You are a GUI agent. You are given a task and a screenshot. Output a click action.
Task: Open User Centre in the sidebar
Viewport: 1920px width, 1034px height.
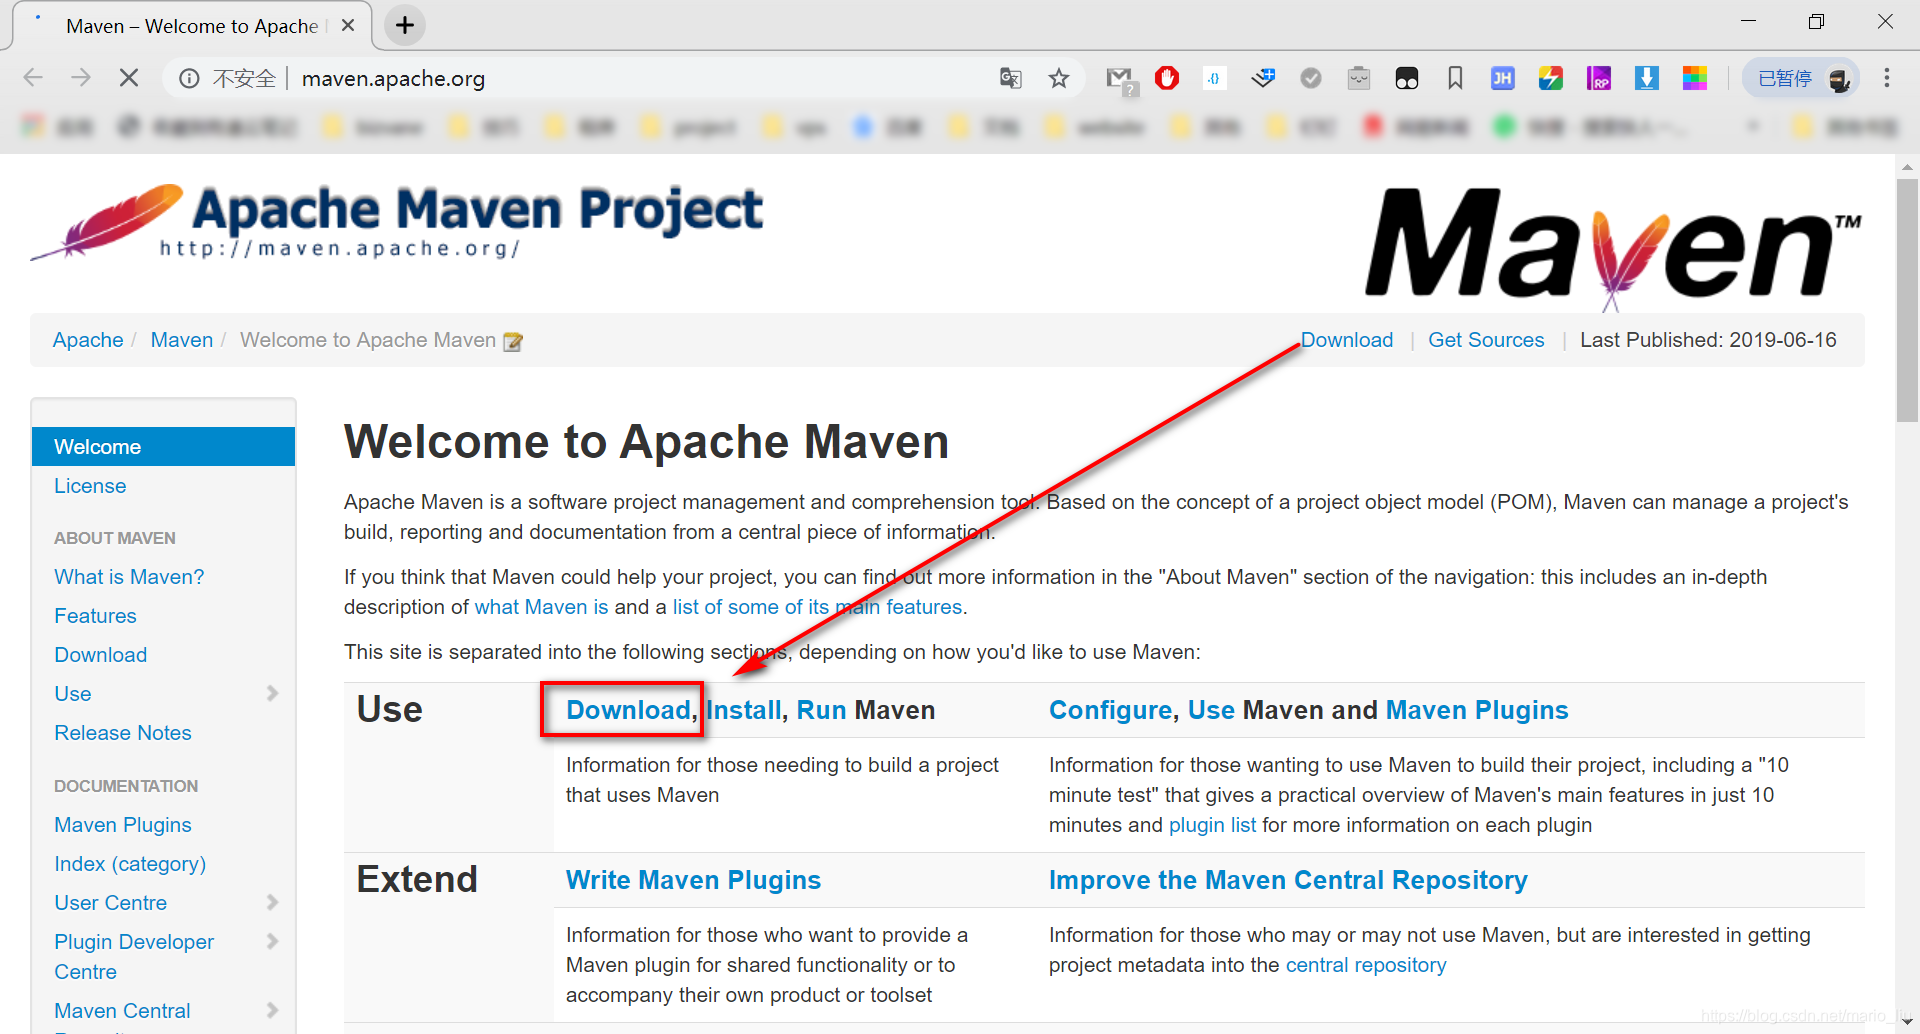pos(111,903)
